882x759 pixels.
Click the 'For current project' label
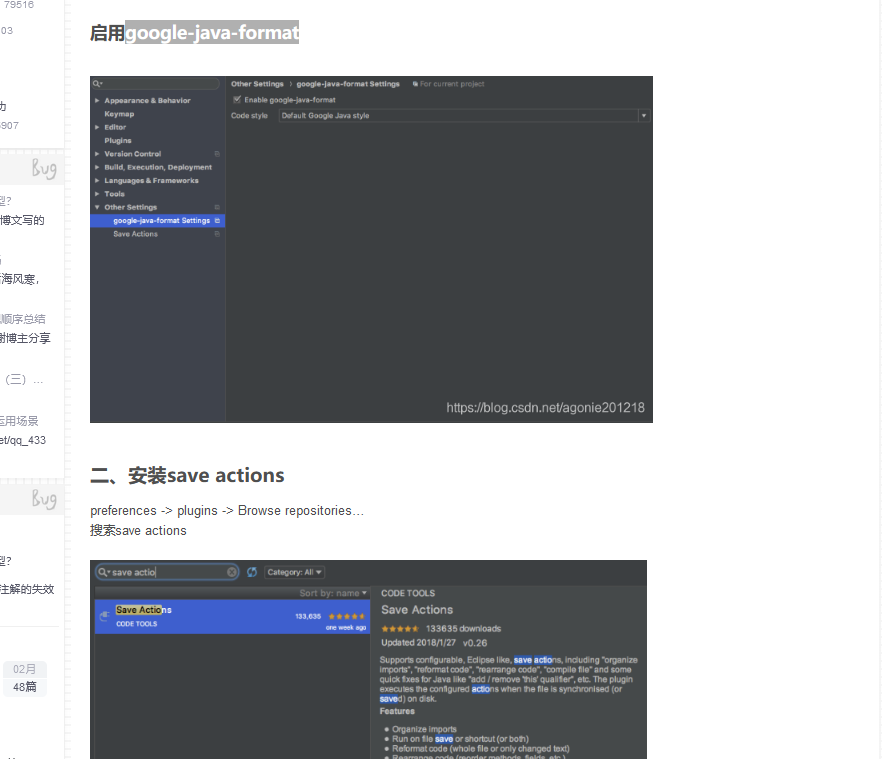[x=452, y=84]
